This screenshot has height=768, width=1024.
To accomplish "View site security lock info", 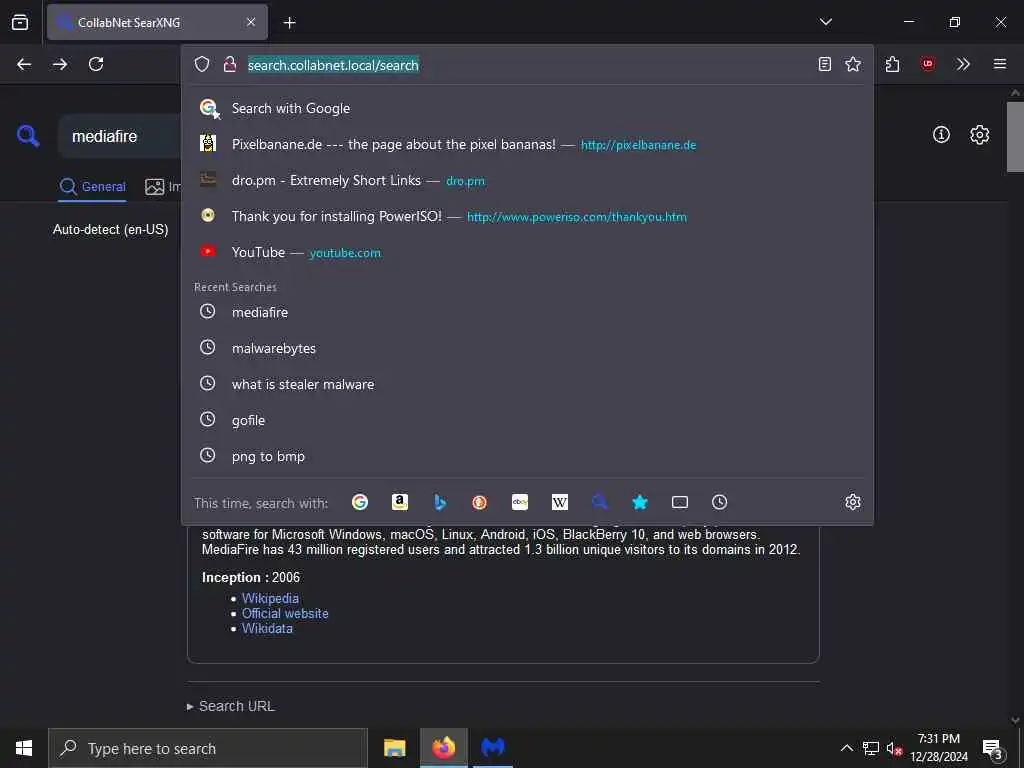I will pos(229,64).
